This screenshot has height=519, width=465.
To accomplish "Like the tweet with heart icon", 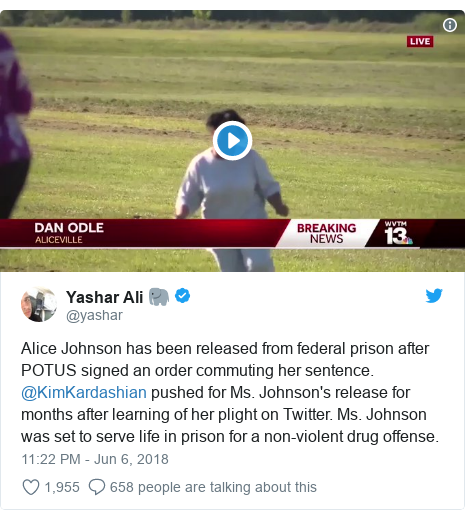I will (31, 487).
